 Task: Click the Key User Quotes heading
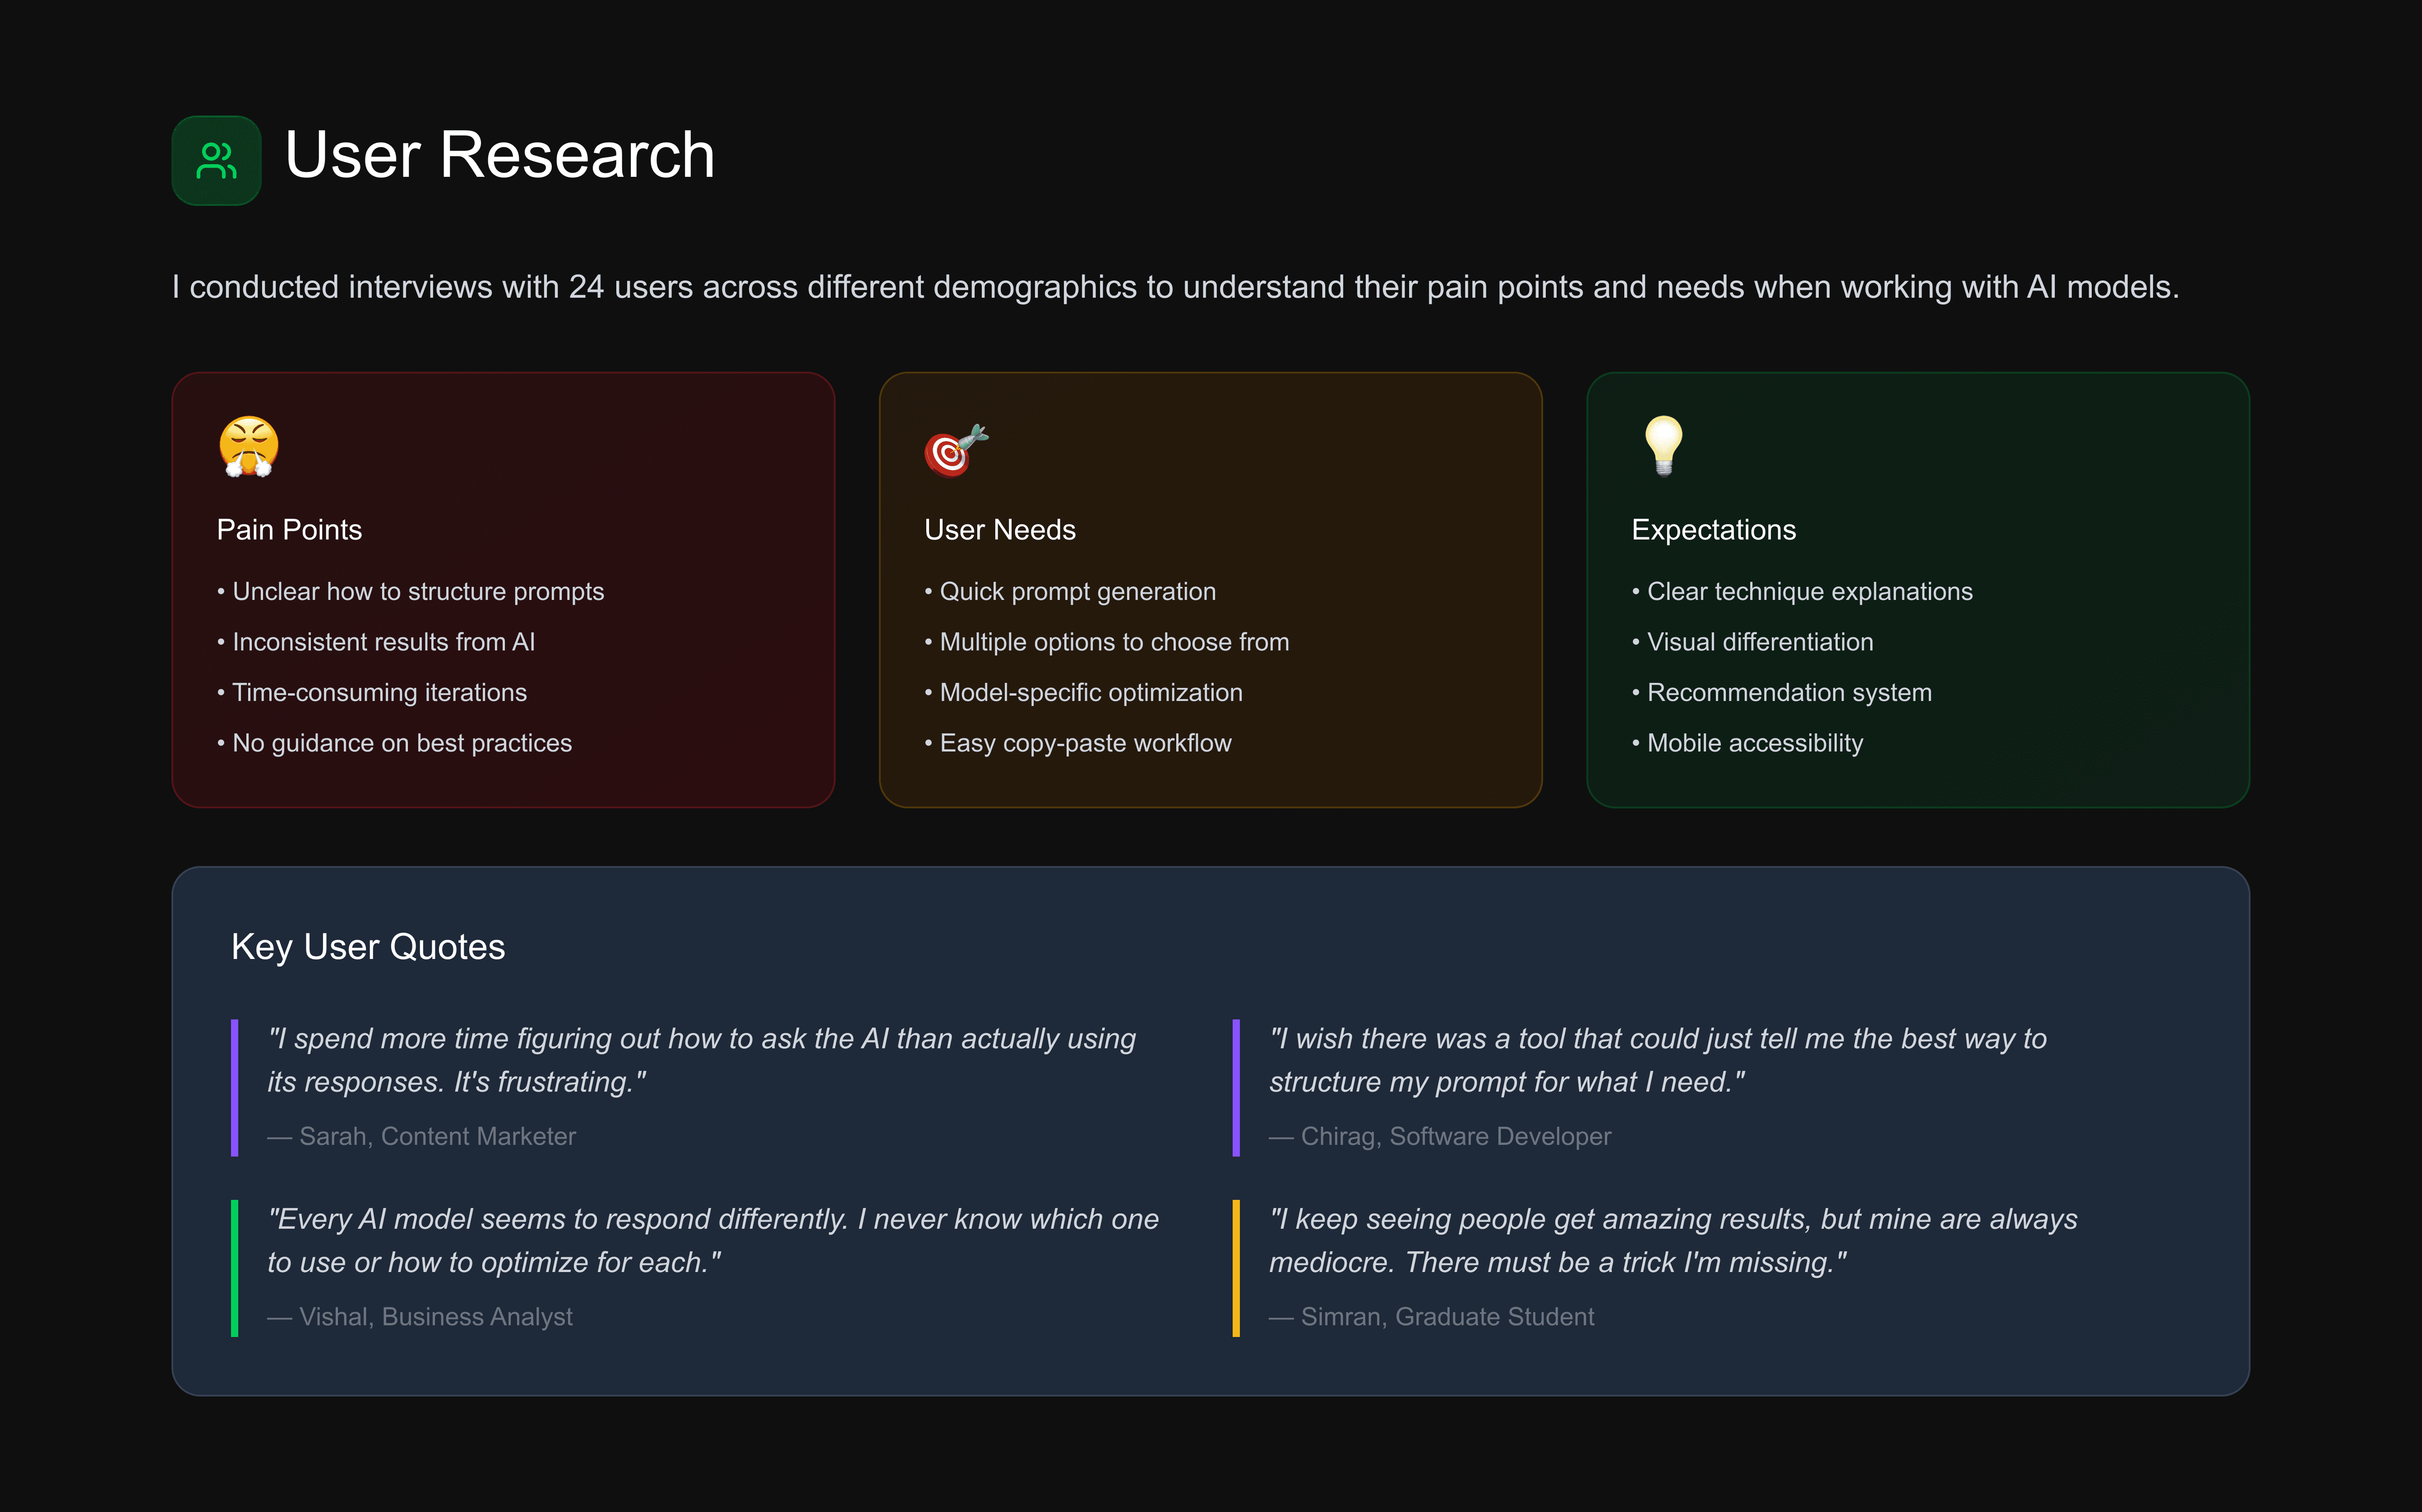coord(368,947)
